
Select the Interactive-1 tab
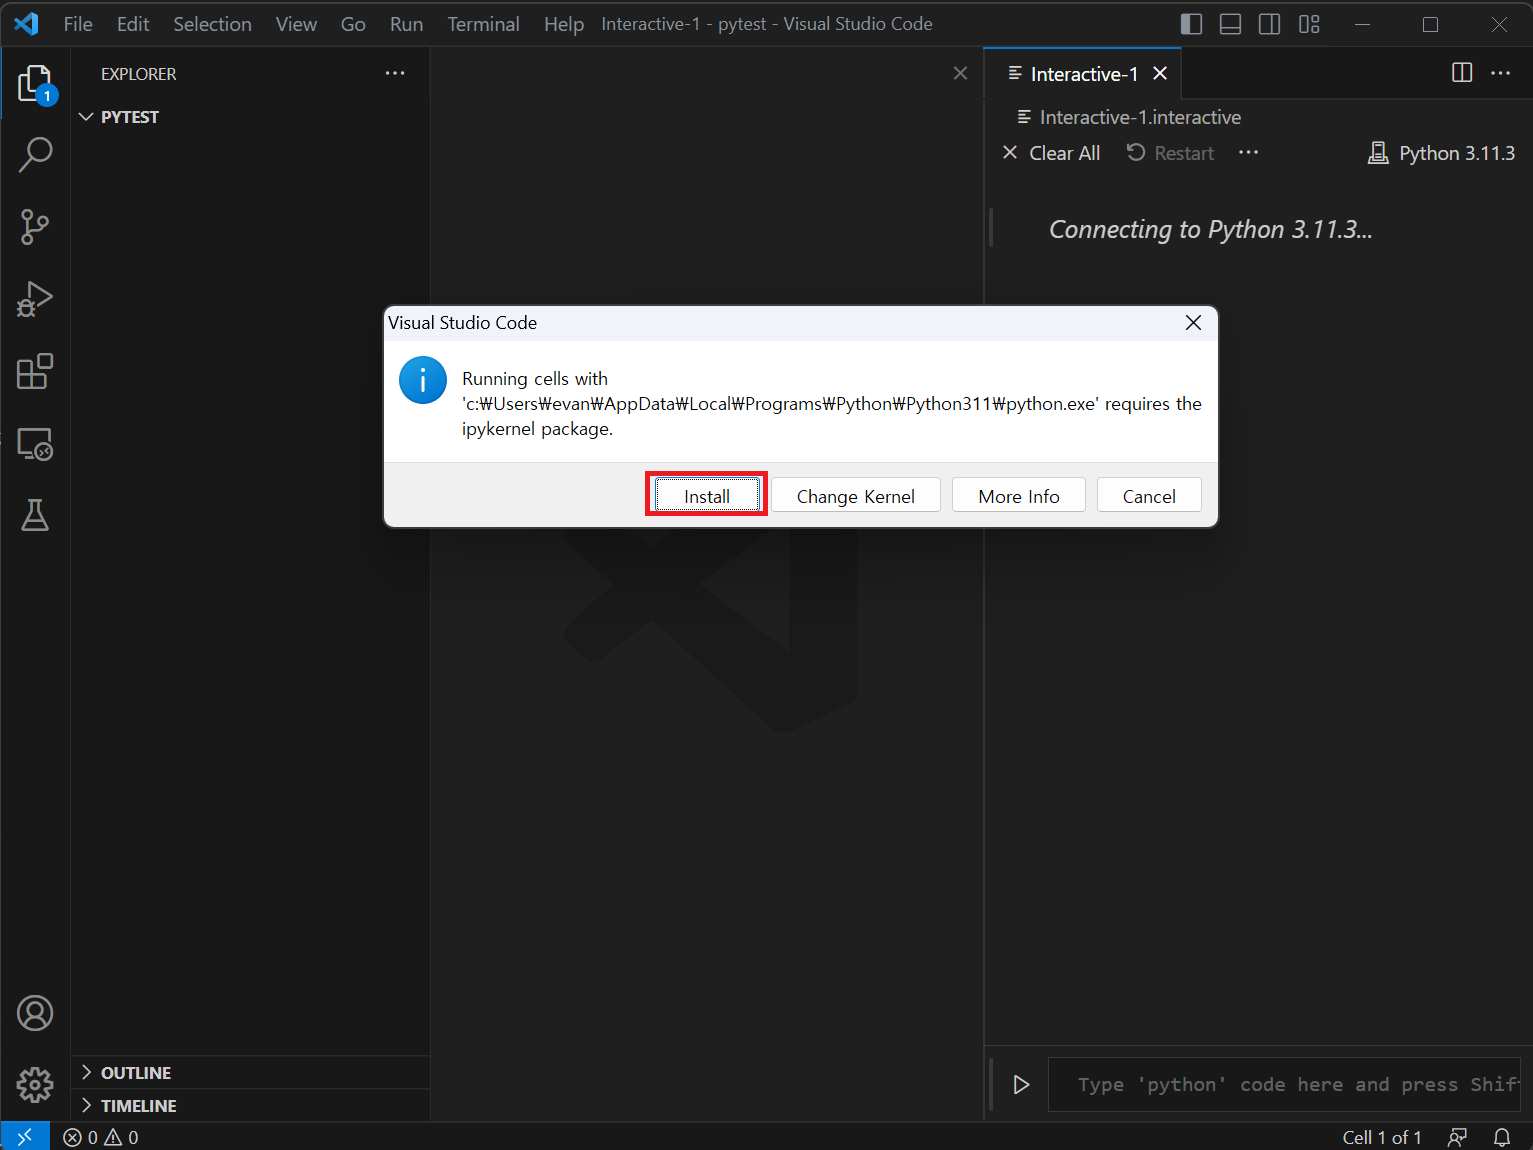click(1083, 74)
